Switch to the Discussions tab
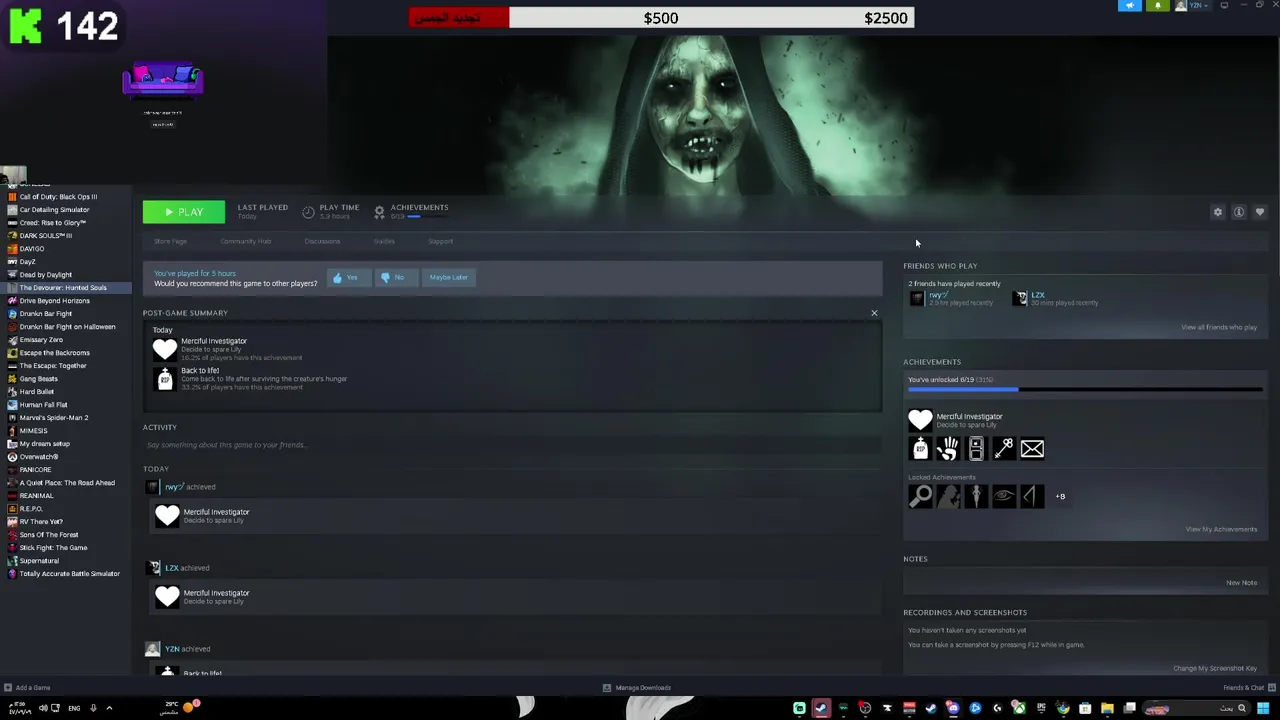1280x720 pixels. pos(322,241)
